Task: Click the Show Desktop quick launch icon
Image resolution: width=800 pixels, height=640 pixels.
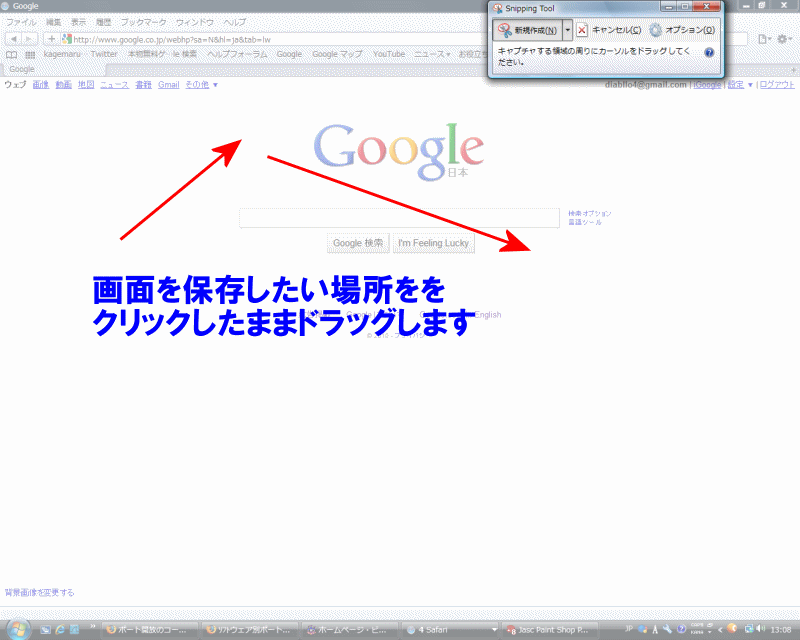Action: [x=45, y=630]
